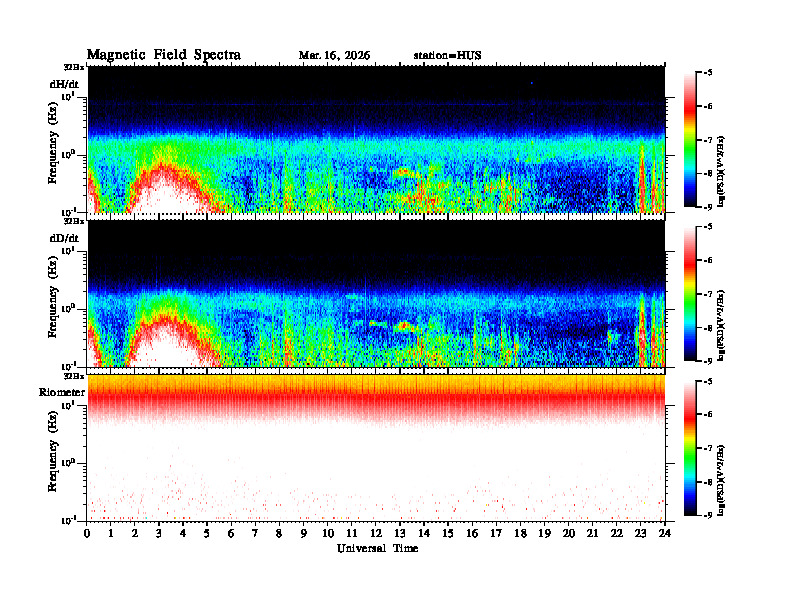Click the "32Hz" top tick label of dH/dt panel
792x612 pixels.
tap(74, 67)
